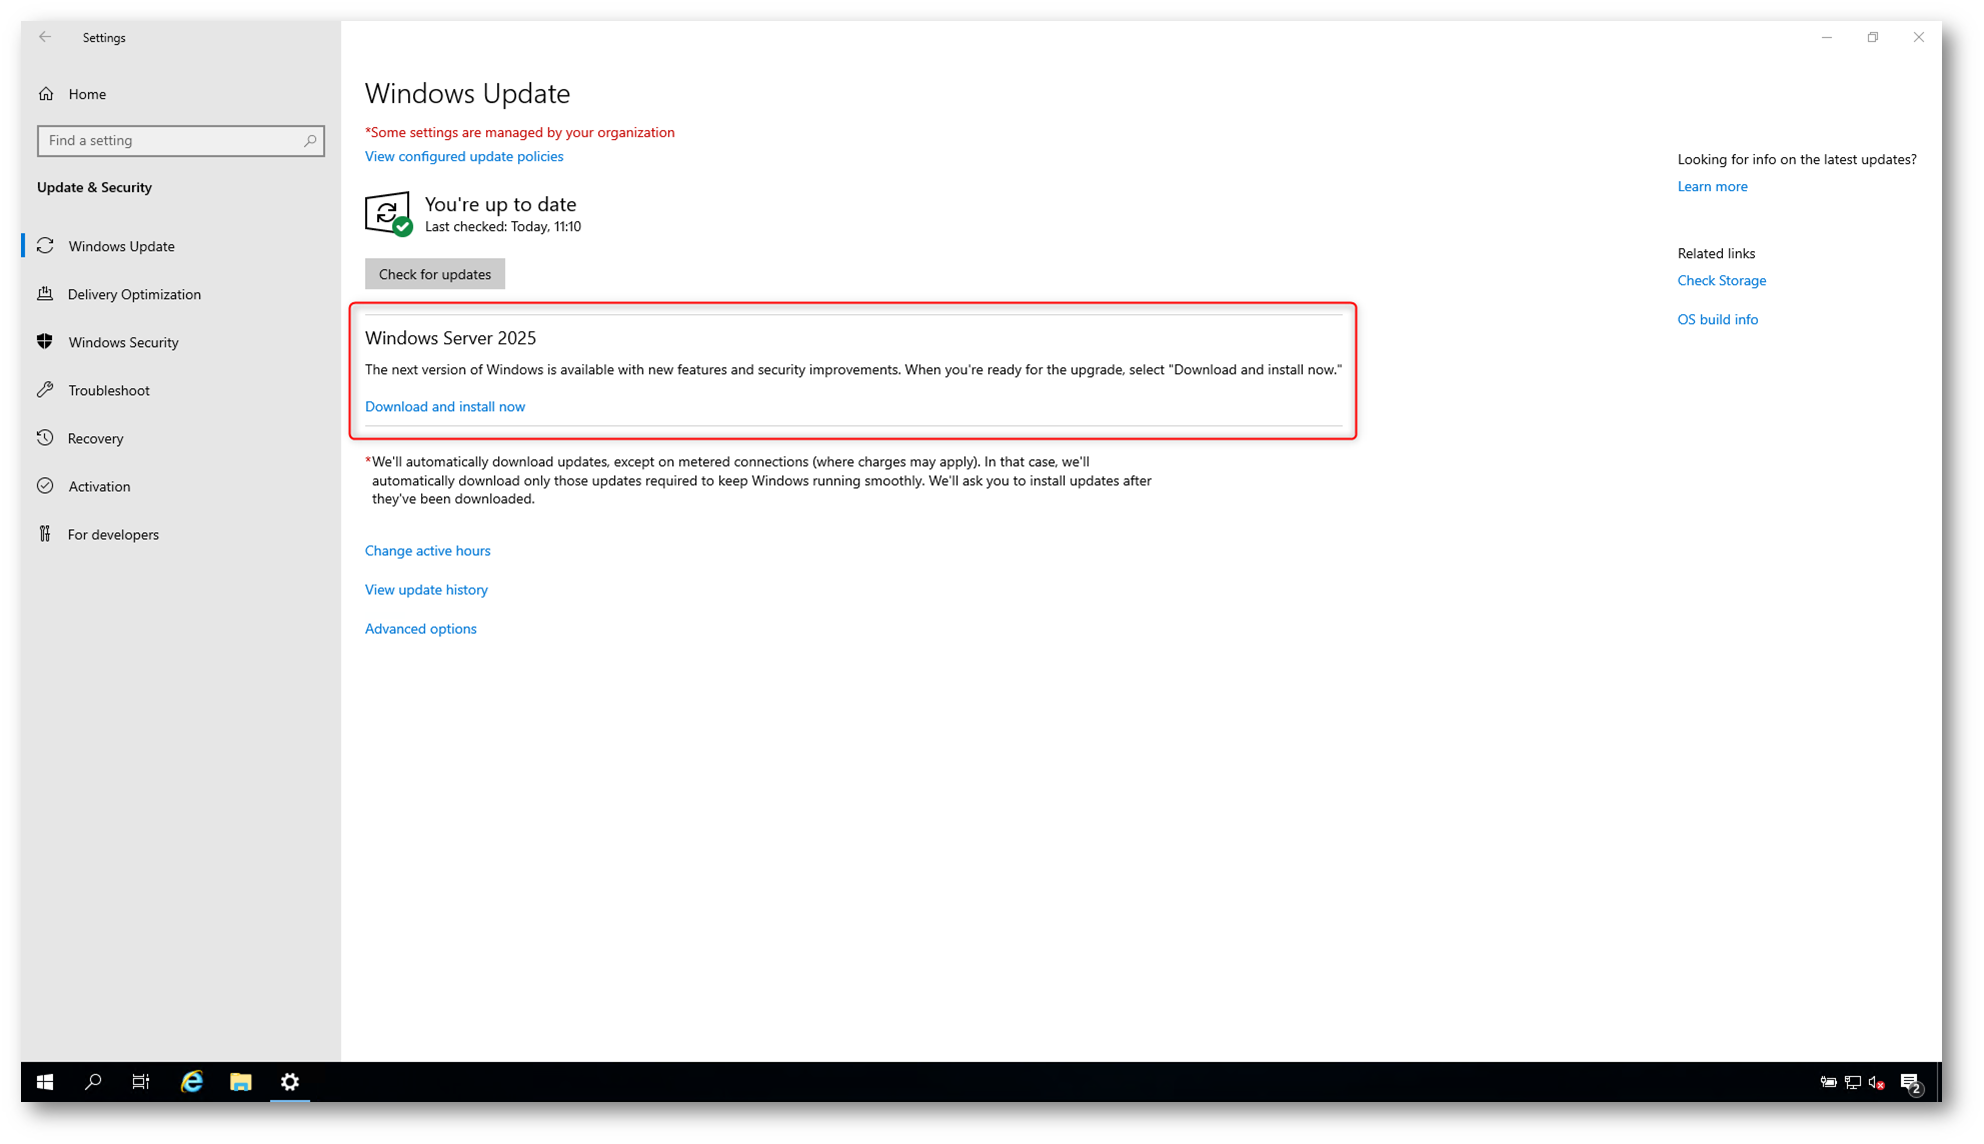This screenshot has width=1984, height=1144.
Task: Open View configured update policies
Action: (x=464, y=157)
